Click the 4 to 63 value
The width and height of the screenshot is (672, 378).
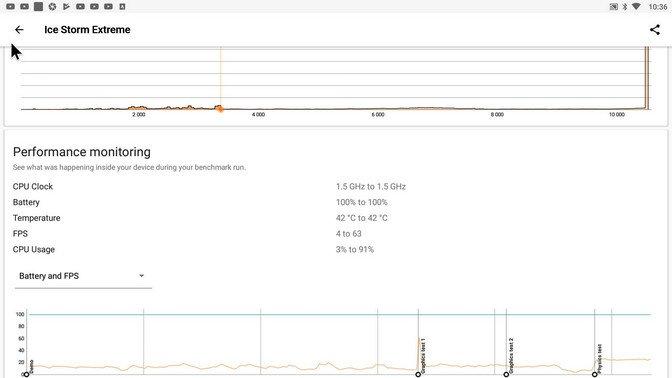point(348,234)
